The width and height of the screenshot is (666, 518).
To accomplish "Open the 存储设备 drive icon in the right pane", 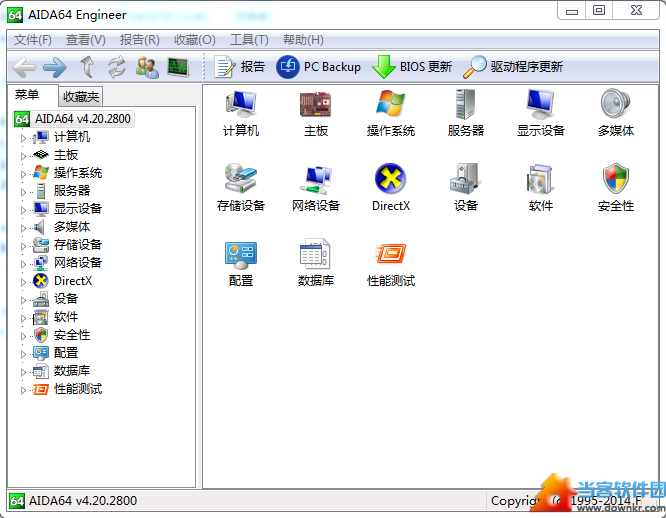I will [241, 178].
